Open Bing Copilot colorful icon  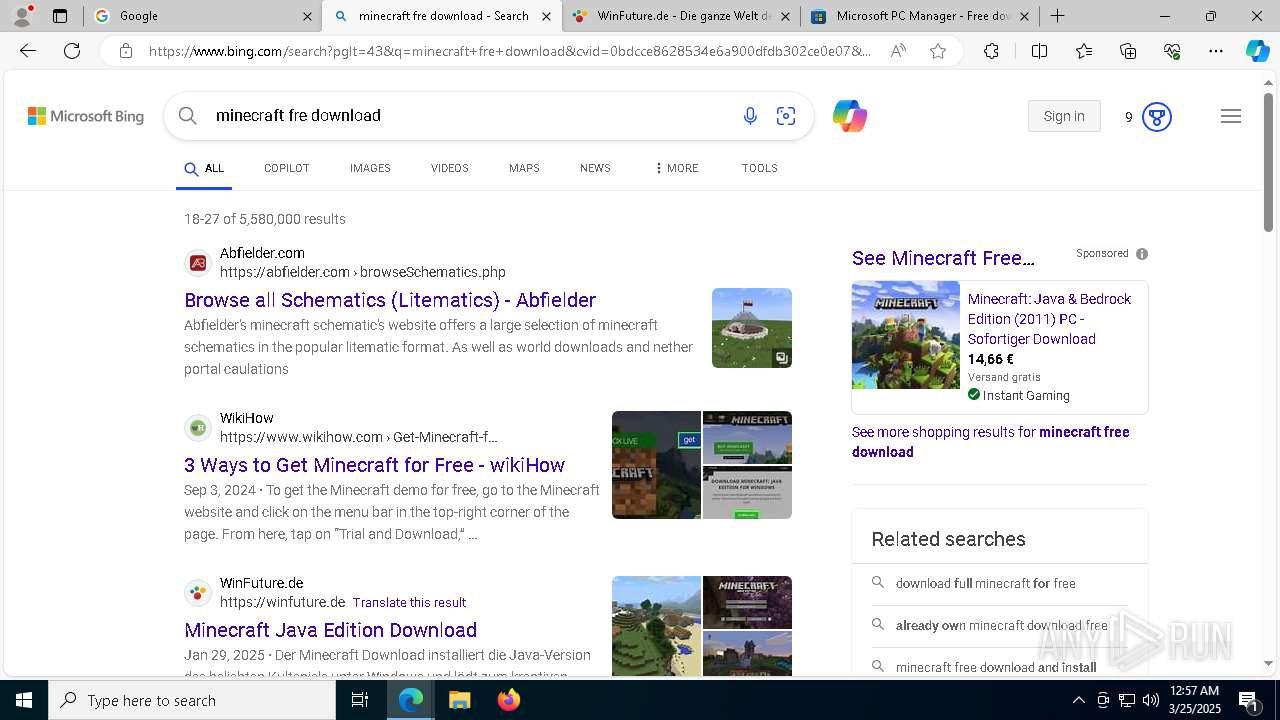[x=849, y=116]
